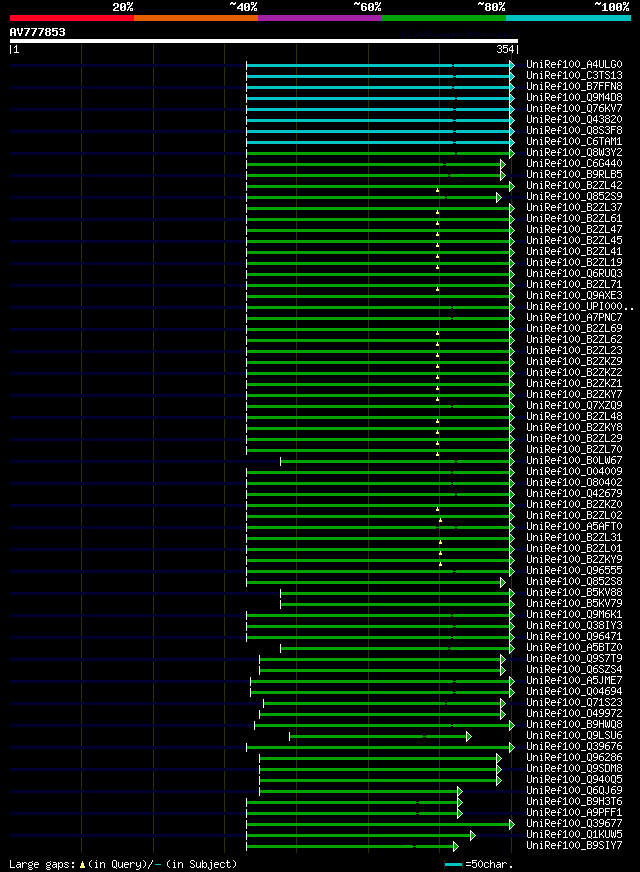Click the orange ~40% identity scale segment
The width and height of the screenshot is (640, 872).
196,18
